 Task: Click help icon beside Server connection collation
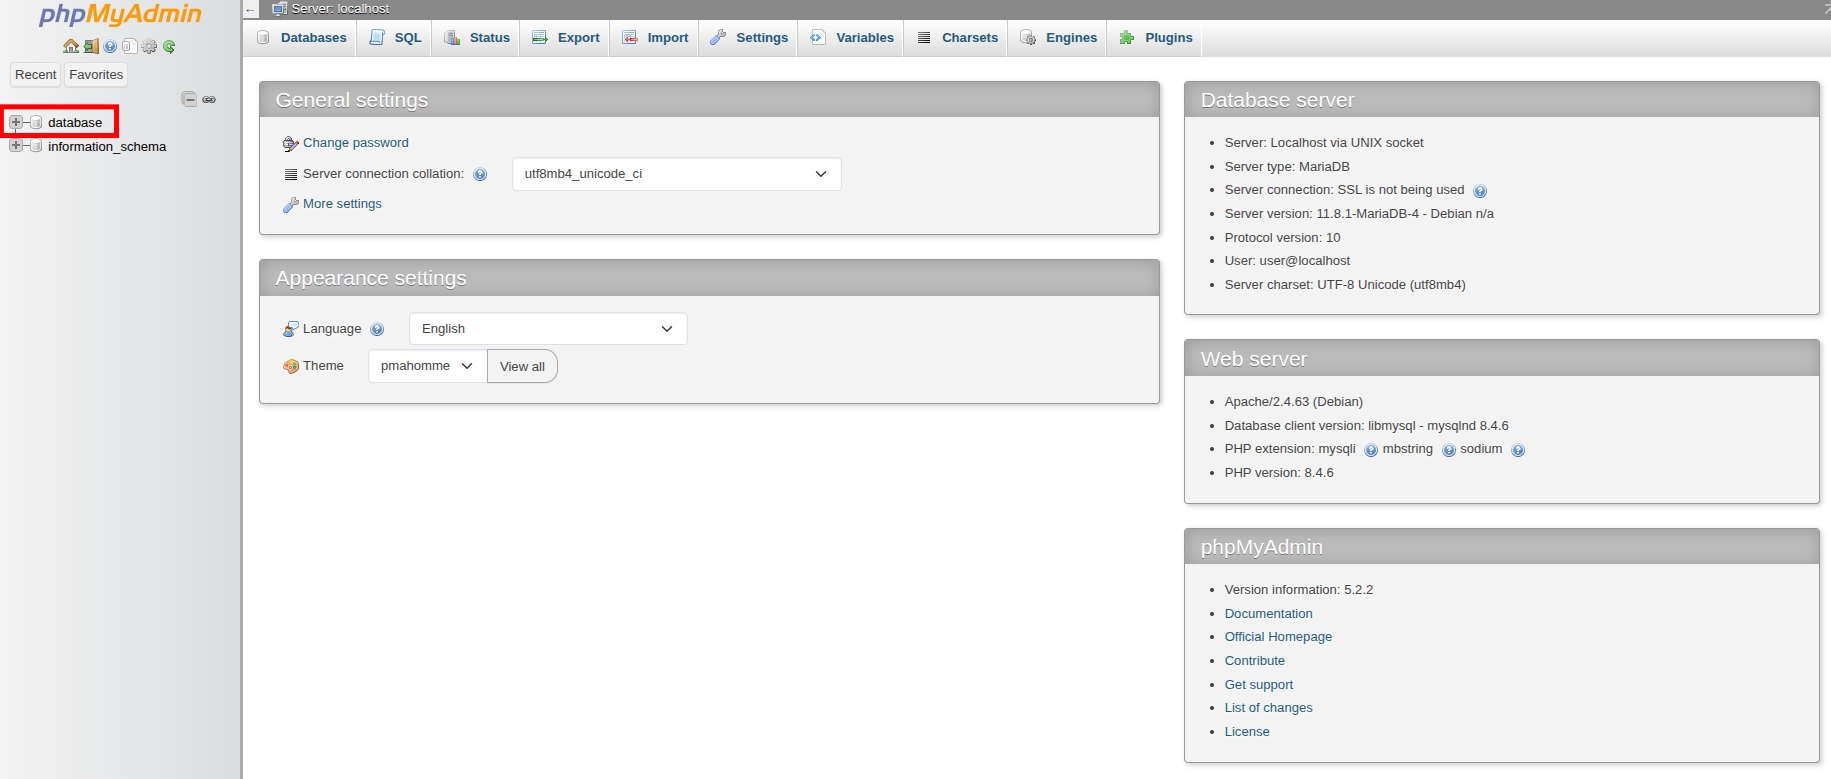[x=480, y=174]
